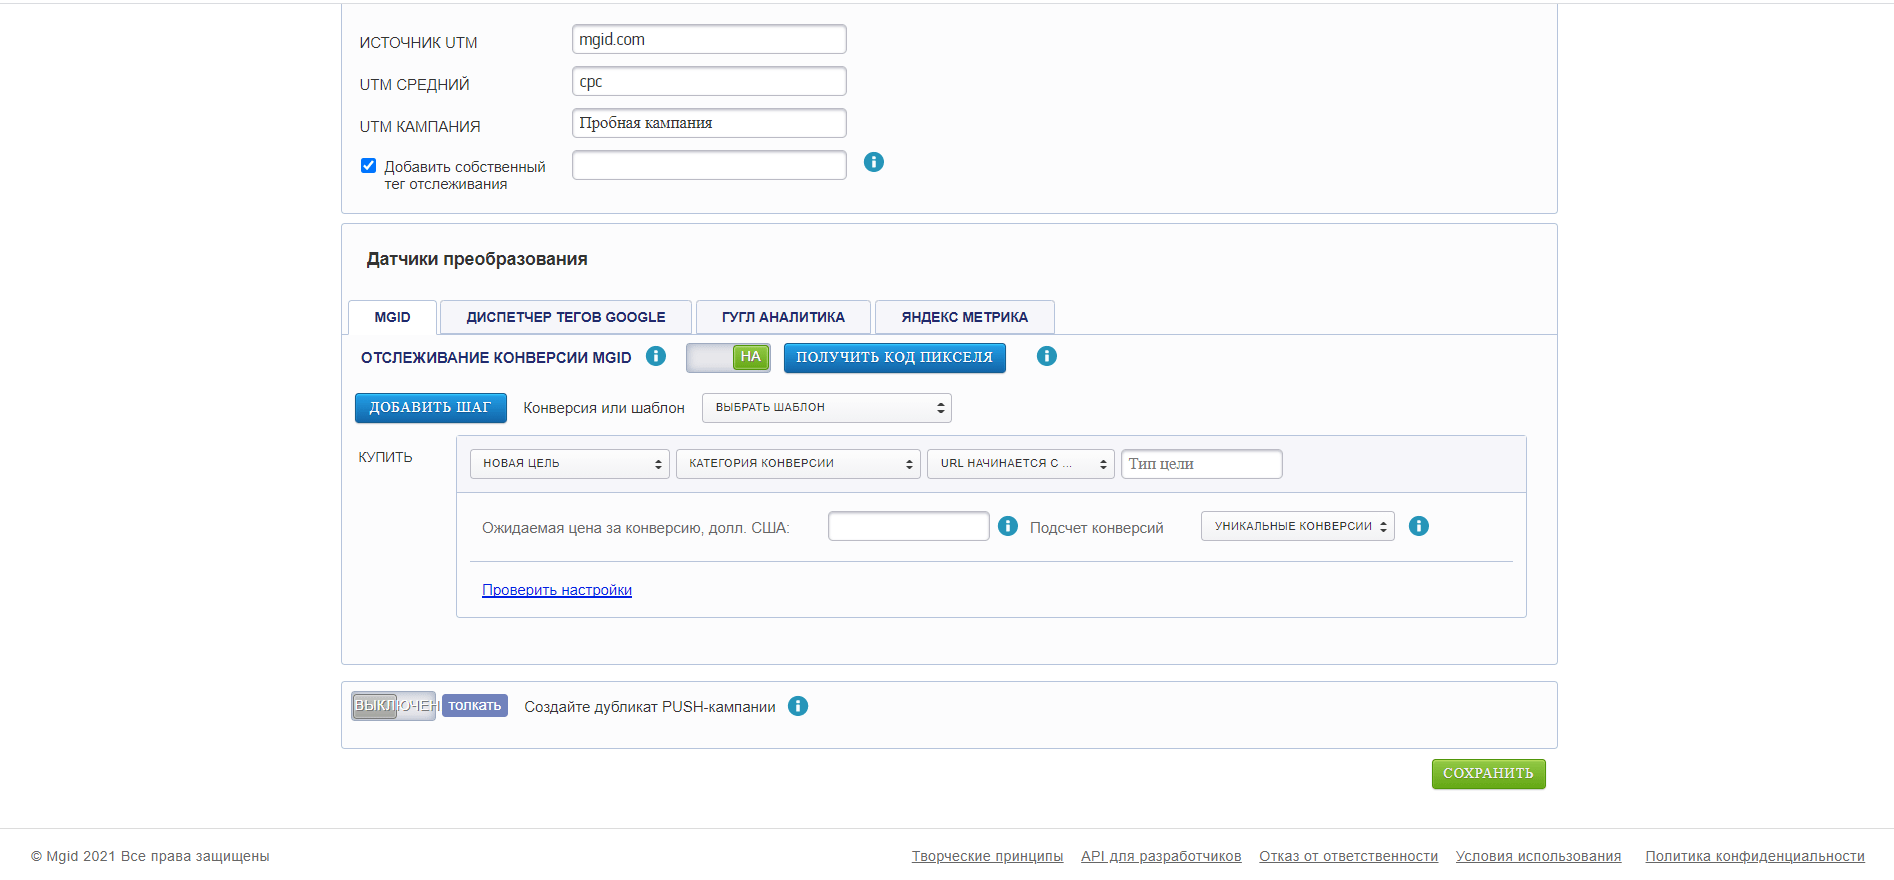Click info icon right of pixel code button
The image size is (1894, 880).
click(1046, 356)
